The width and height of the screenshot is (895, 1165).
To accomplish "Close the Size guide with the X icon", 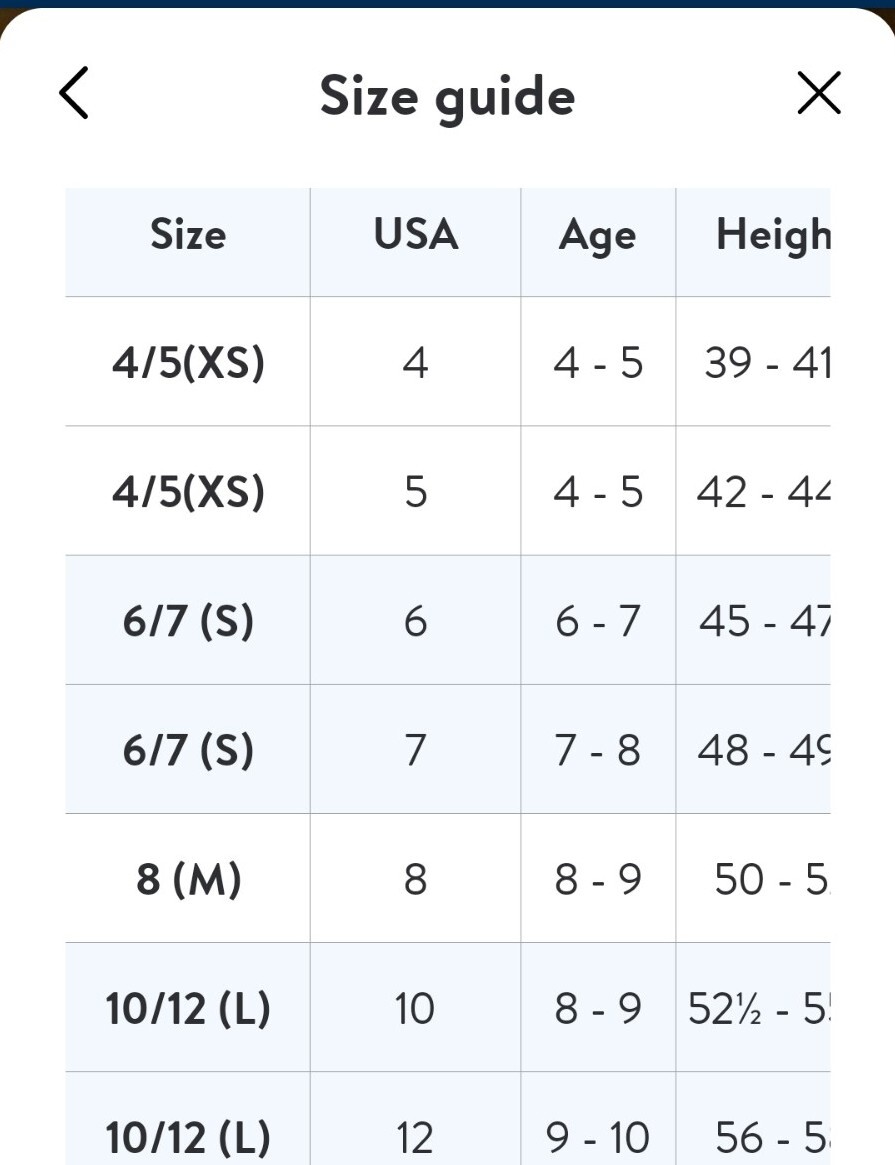I will click(819, 93).
